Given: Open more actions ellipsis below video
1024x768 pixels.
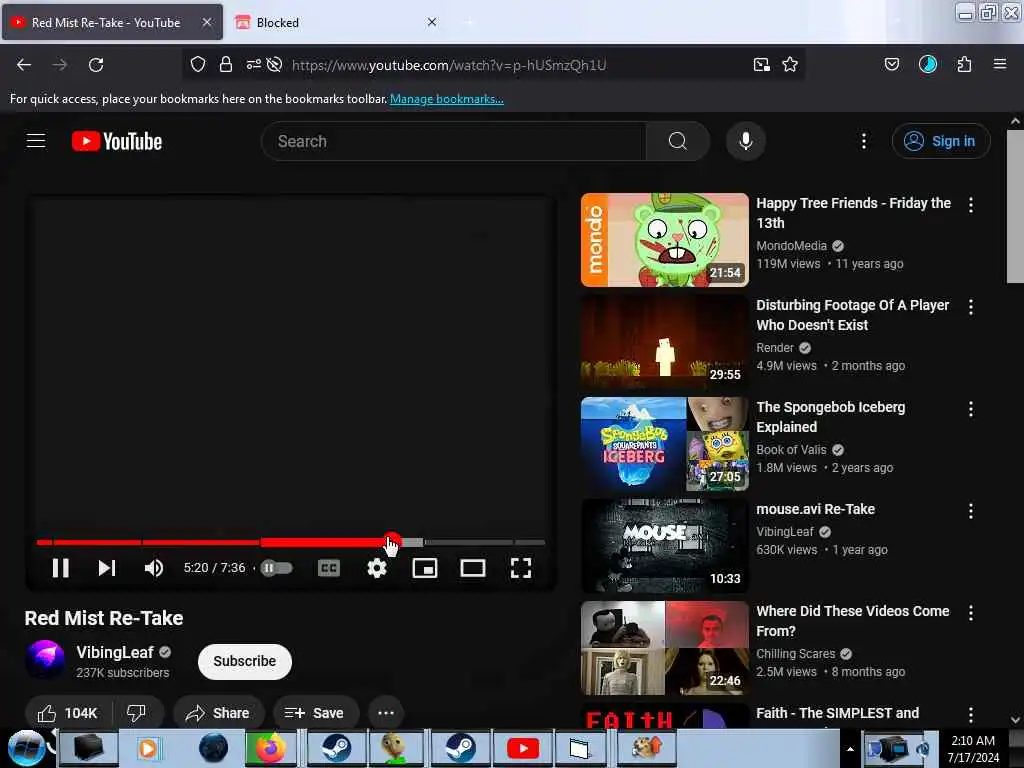Looking at the screenshot, I should coord(386,713).
